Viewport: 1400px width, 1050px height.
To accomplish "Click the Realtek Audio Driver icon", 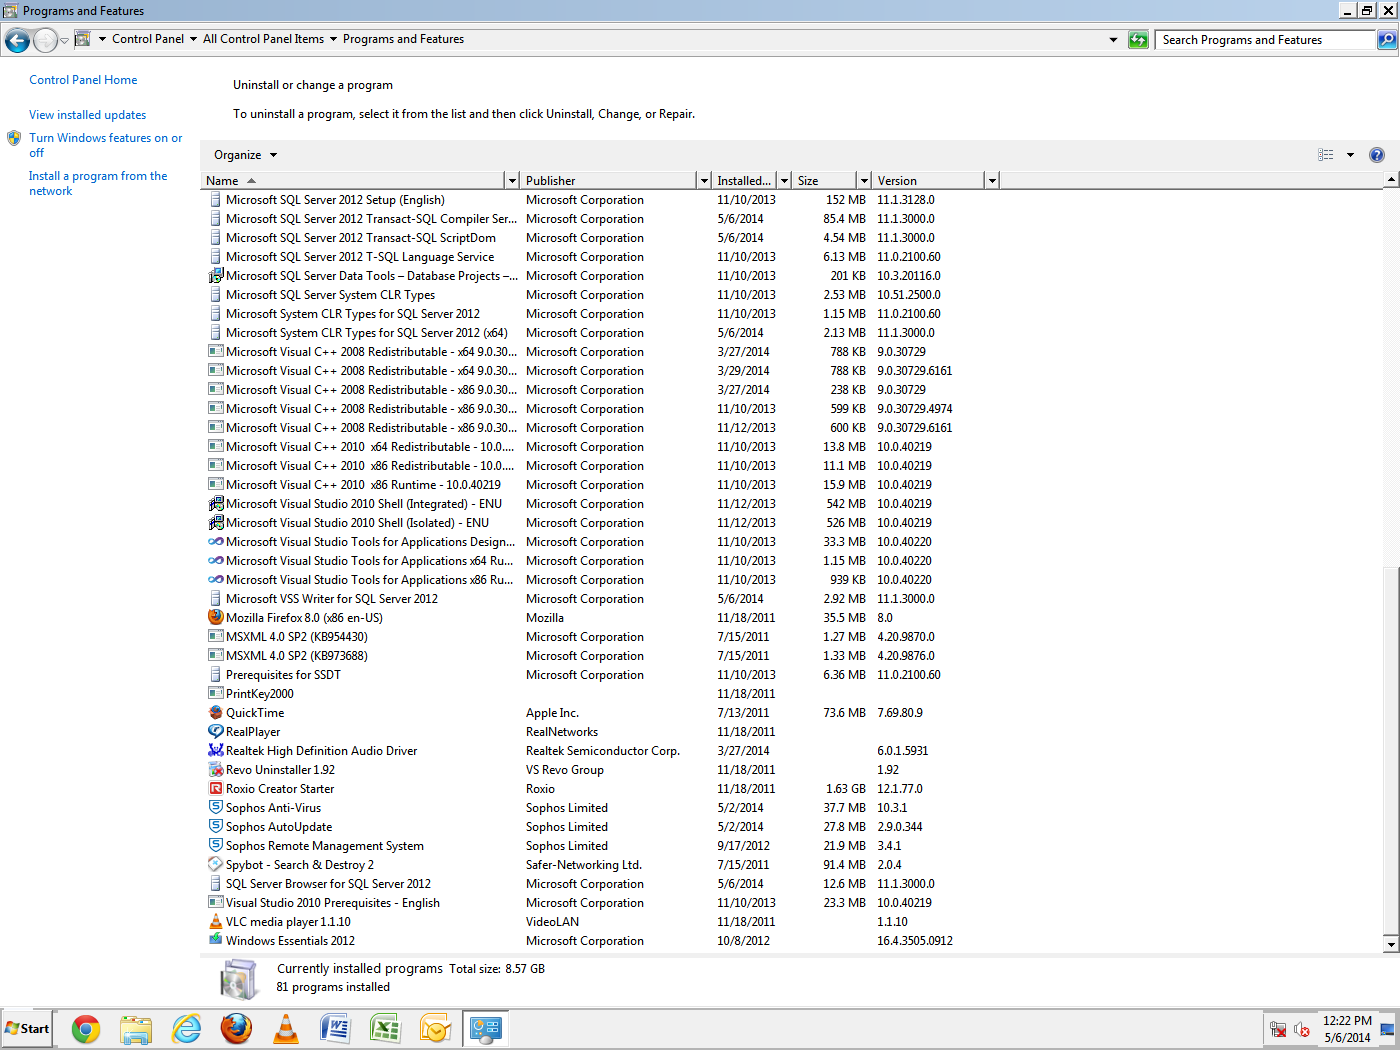I will [x=215, y=751].
